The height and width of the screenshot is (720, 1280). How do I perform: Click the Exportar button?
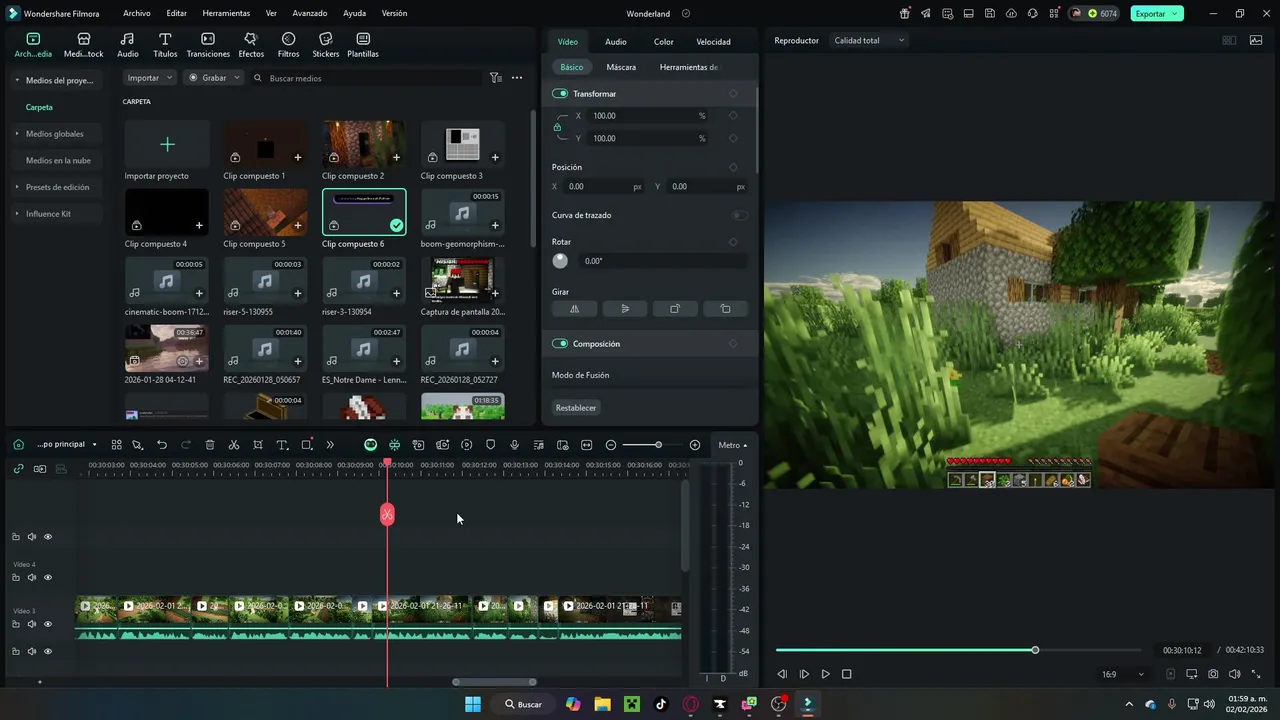click(x=1157, y=14)
